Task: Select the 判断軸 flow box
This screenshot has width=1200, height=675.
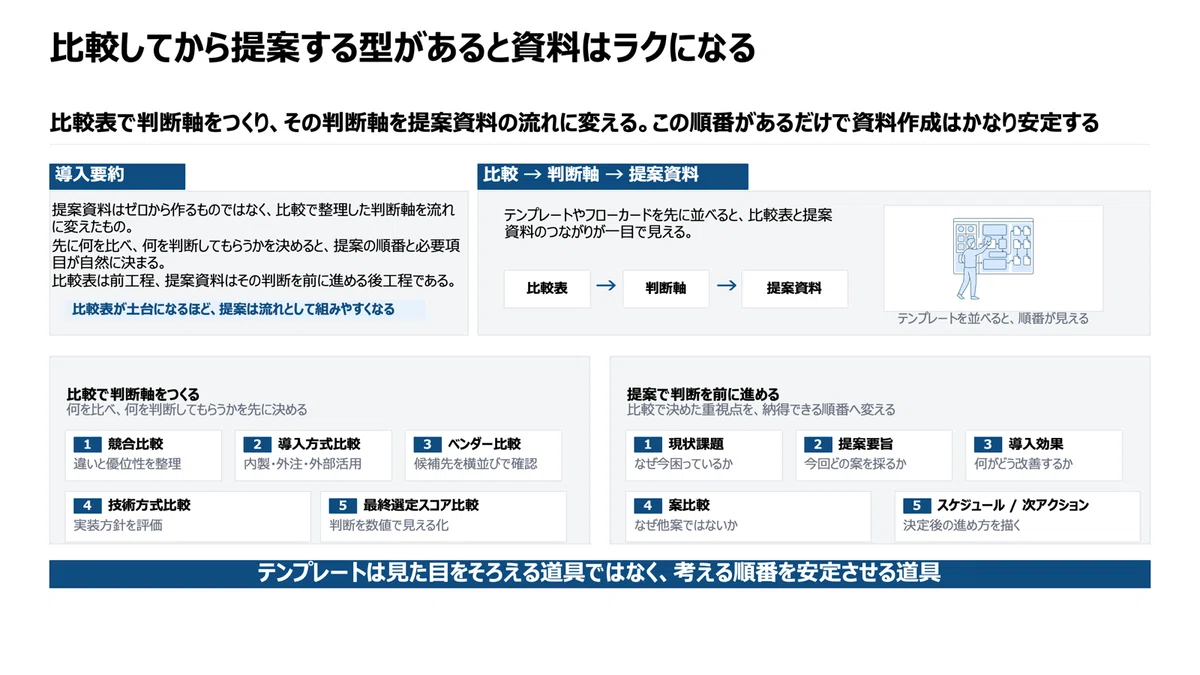Action: [666, 288]
